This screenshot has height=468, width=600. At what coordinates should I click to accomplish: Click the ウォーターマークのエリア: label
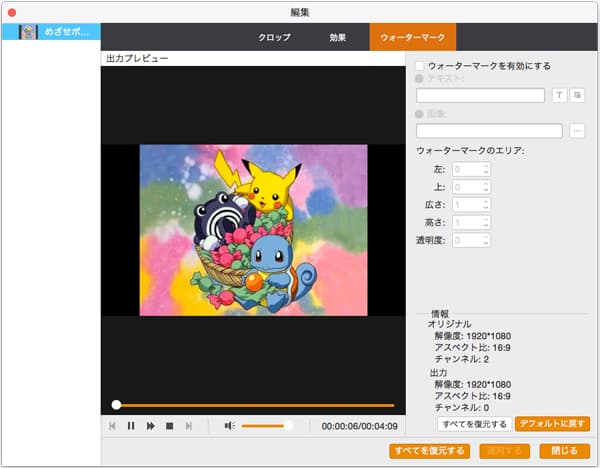470,150
